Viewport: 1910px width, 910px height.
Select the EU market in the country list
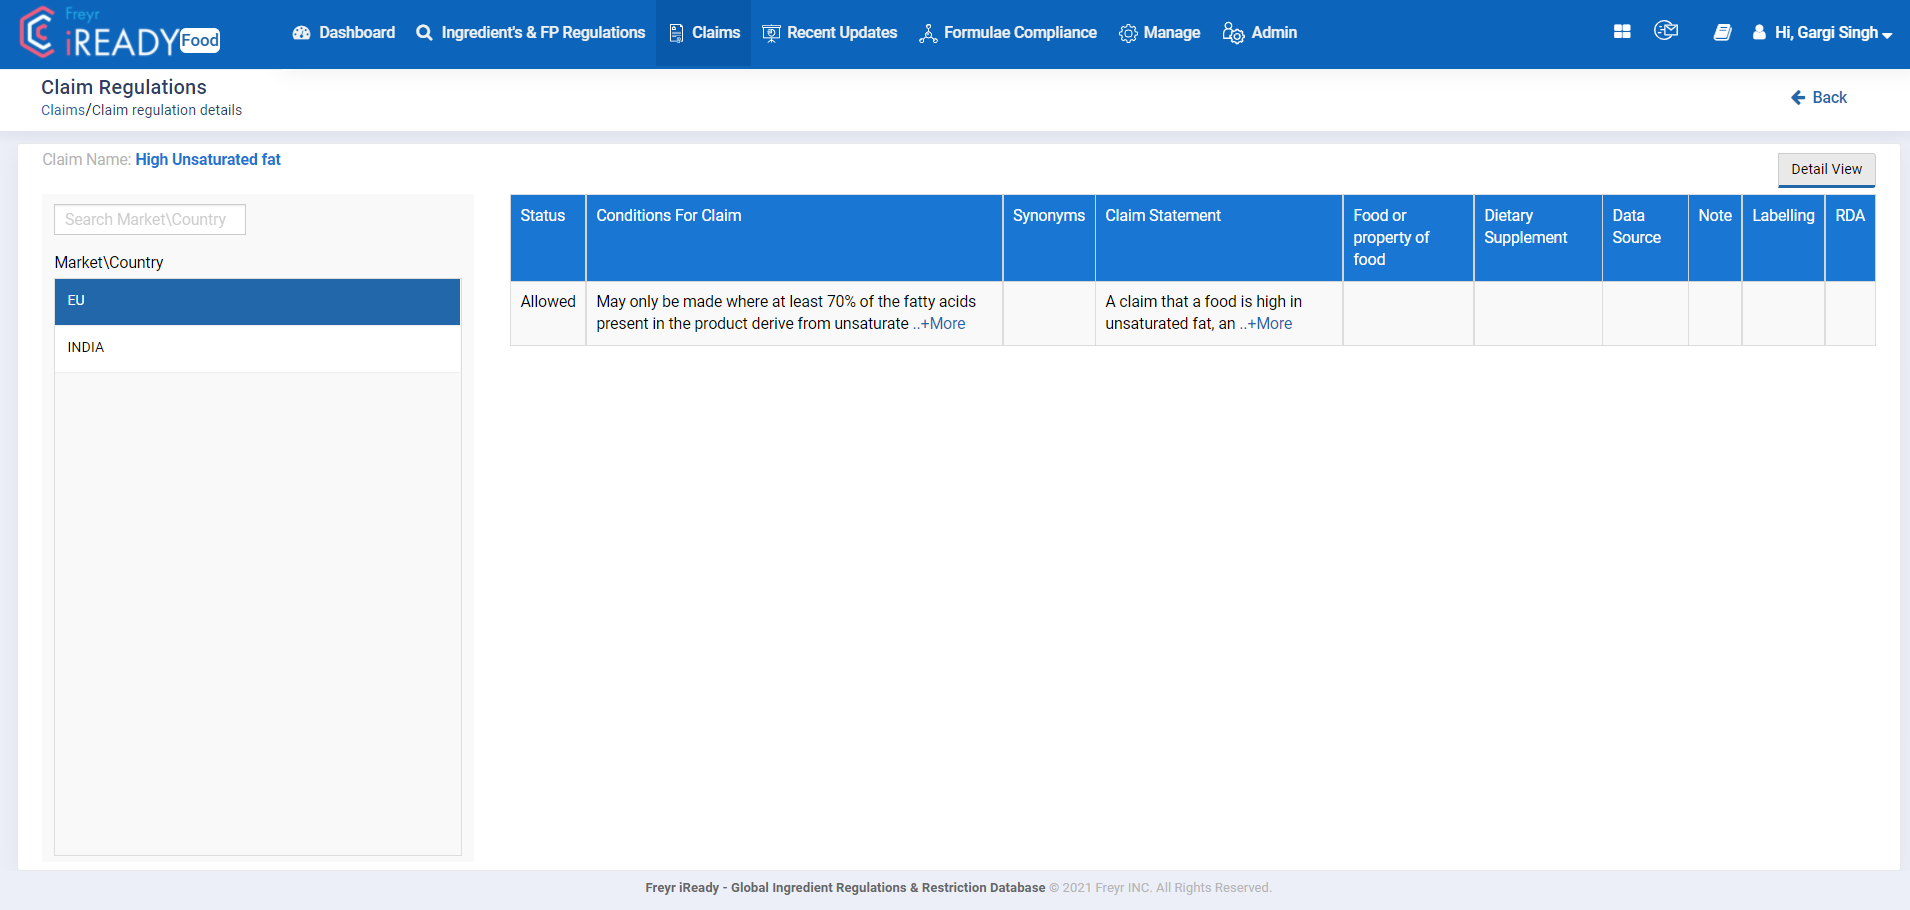[257, 301]
